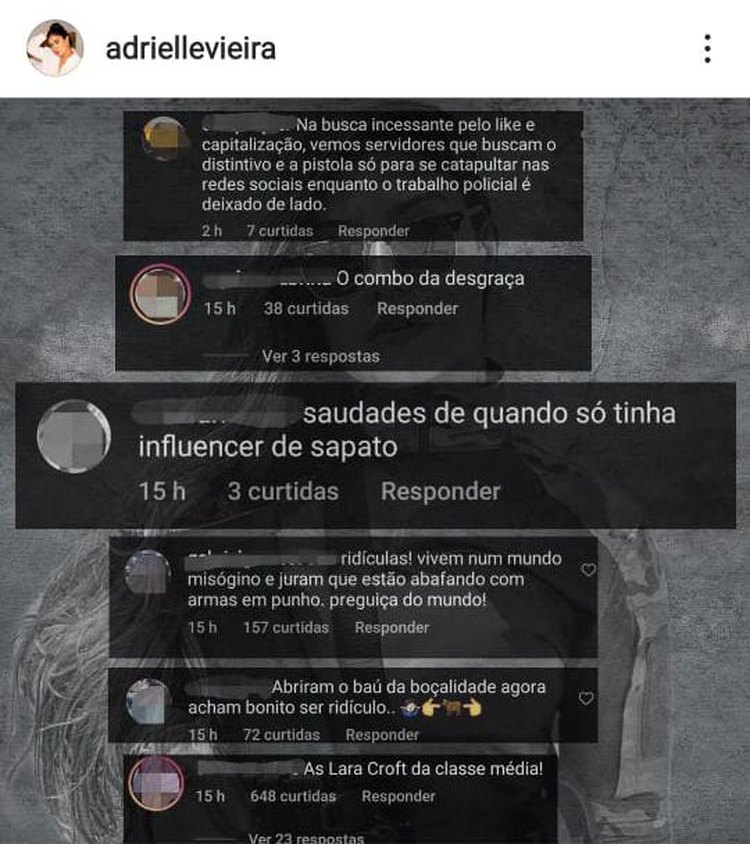Open avatar of 'Lara Croft' commenter
This screenshot has width=750, height=844.
tap(156, 783)
